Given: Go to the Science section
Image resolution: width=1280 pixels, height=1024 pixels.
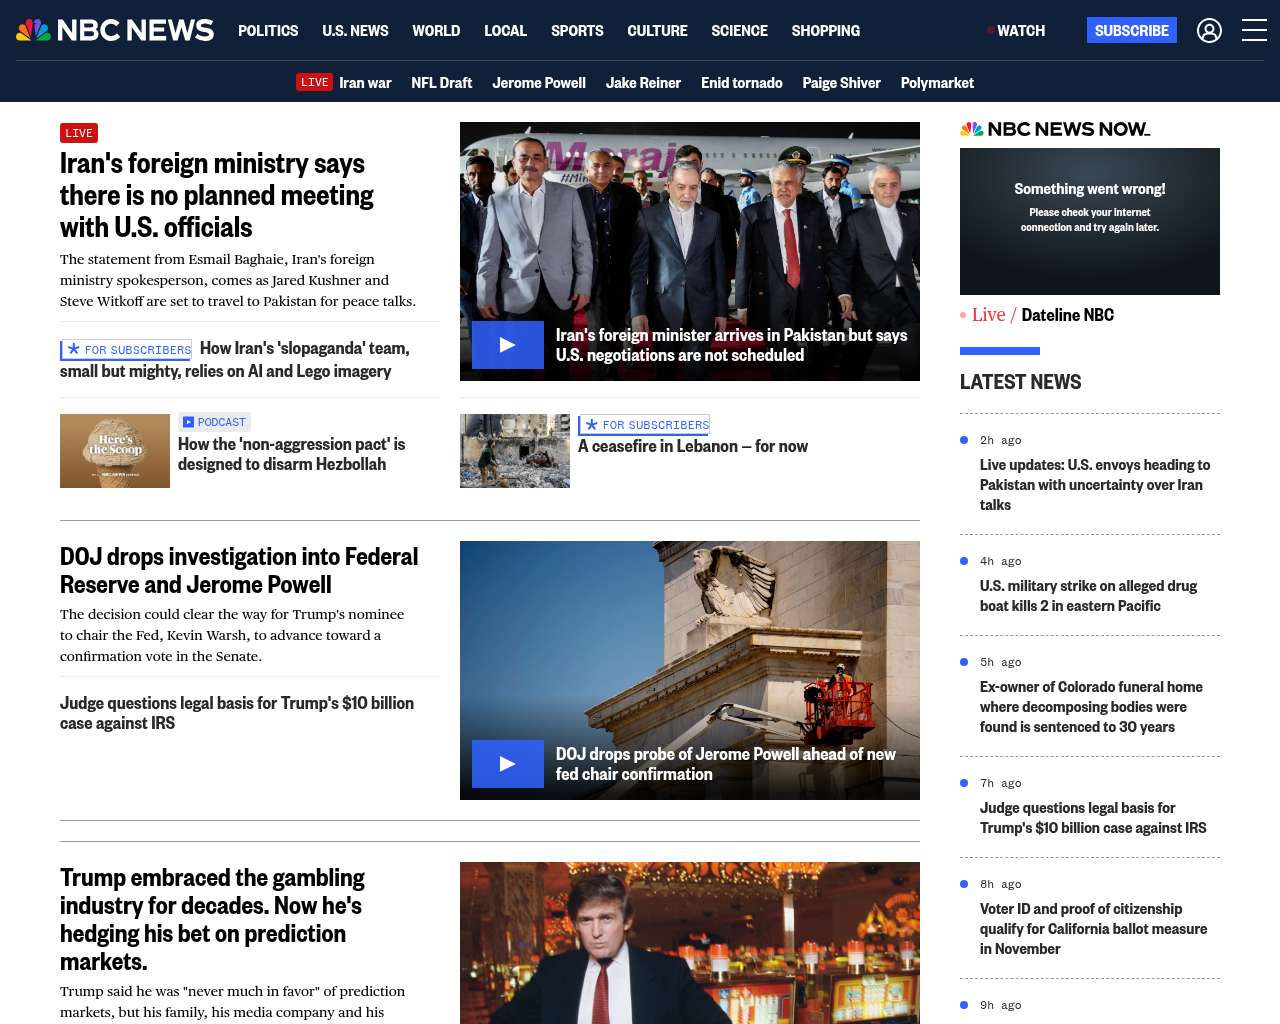Looking at the screenshot, I should point(739,31).
